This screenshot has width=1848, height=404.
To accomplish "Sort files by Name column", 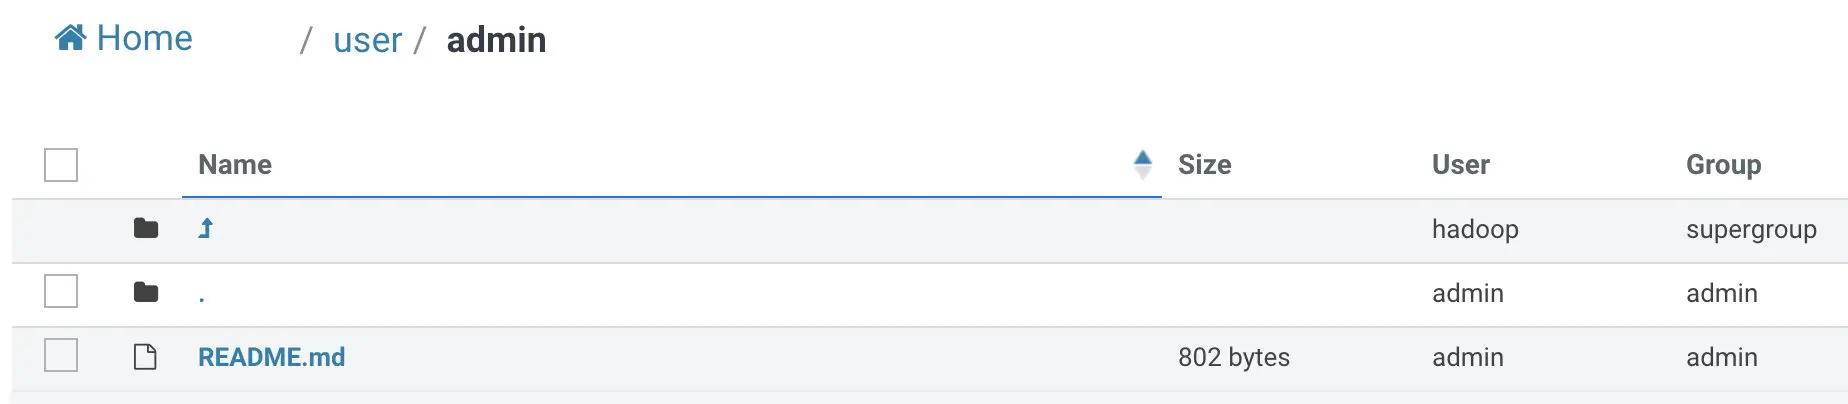I will point(235,164).
